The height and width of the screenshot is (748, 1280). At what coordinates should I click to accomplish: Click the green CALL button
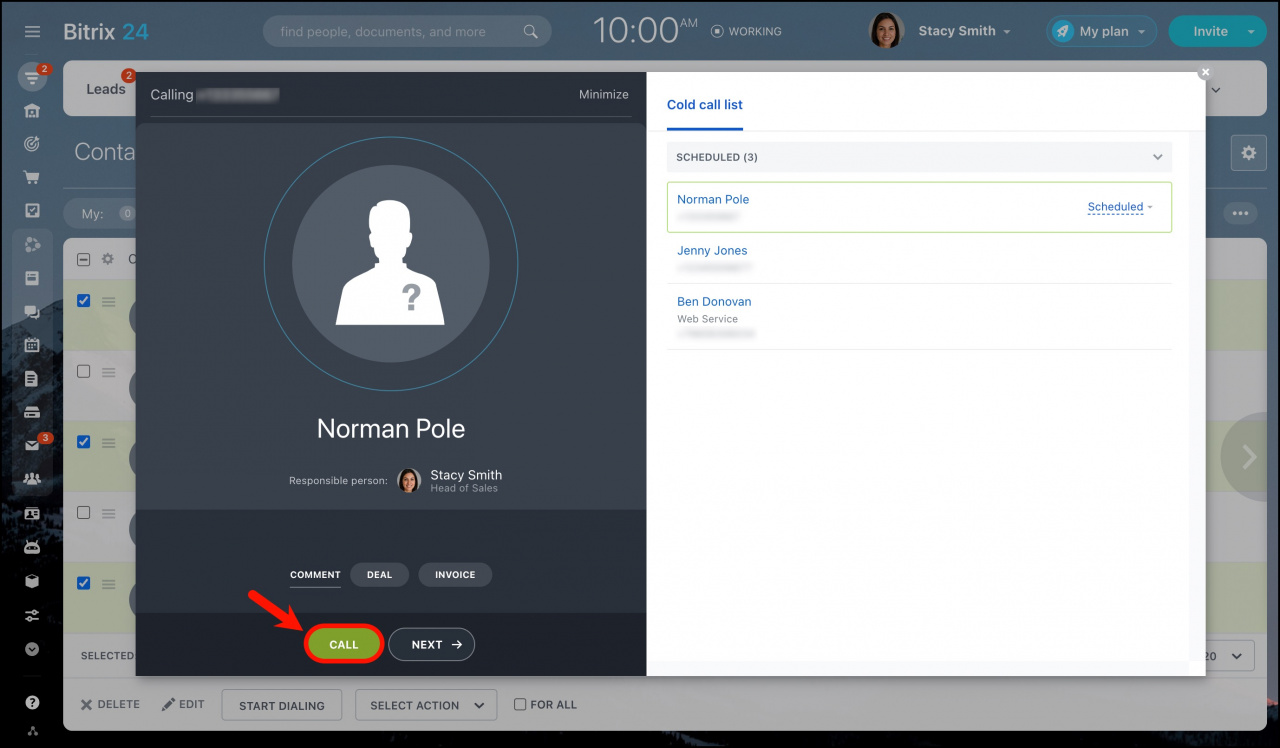343,645
